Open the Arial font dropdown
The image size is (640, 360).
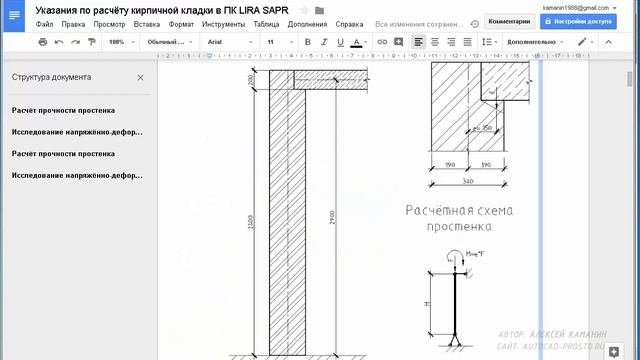[230, 42]
